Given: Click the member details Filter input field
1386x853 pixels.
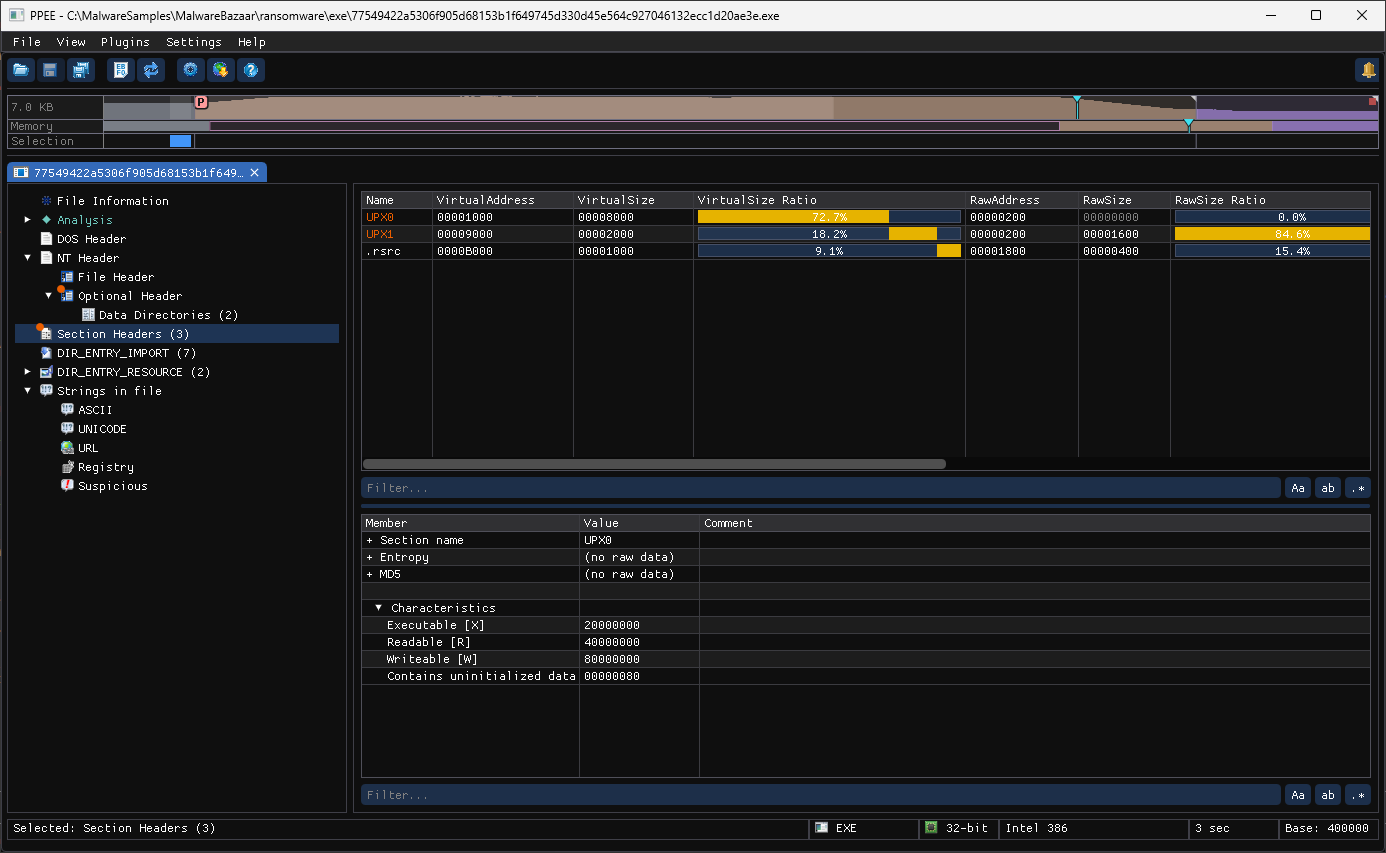Looking at the screenshot, I should pyautogui.click(x=821, y=795).
